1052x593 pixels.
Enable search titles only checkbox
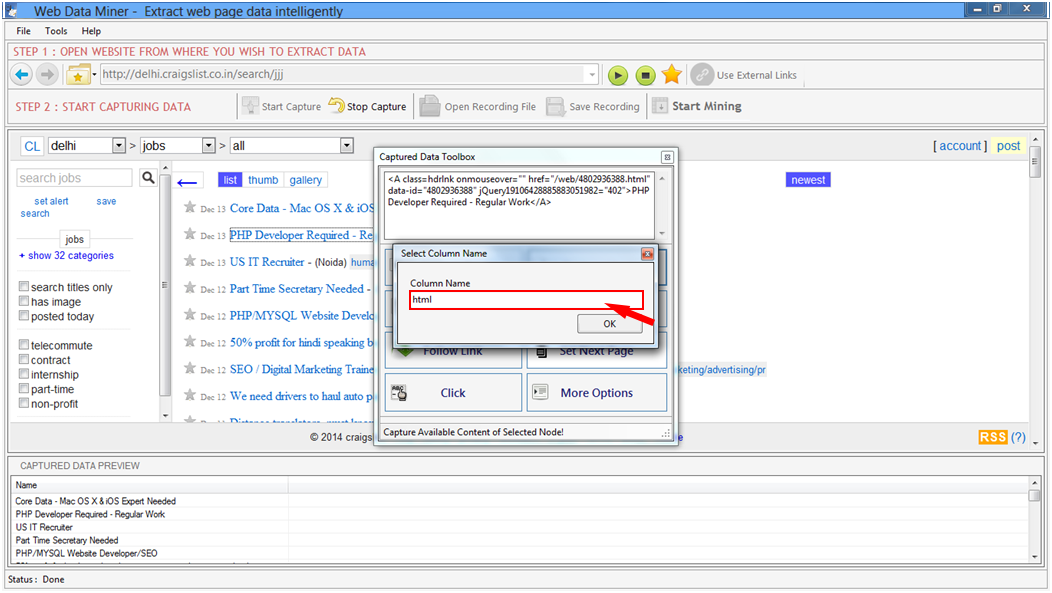(24, 286)
